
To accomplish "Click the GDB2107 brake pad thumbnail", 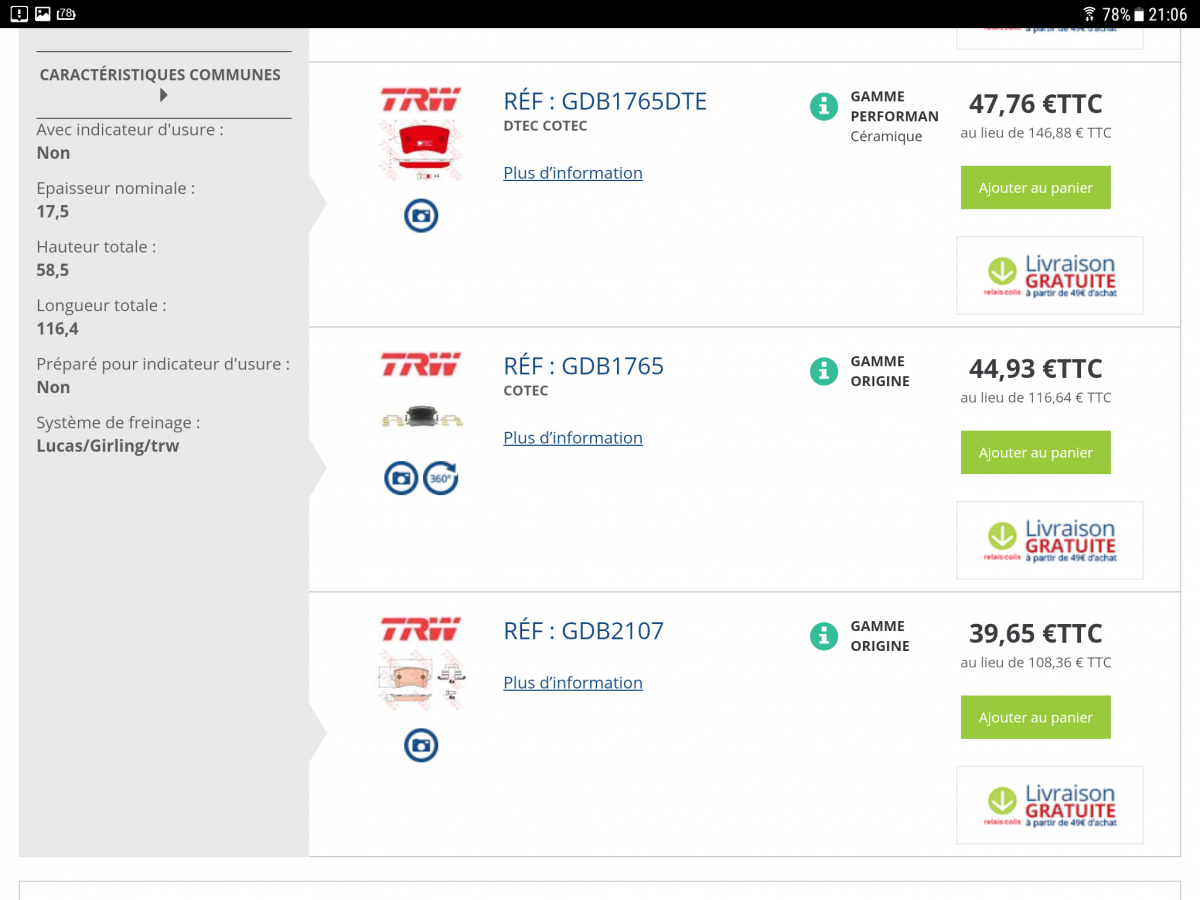I will (421, 680).
